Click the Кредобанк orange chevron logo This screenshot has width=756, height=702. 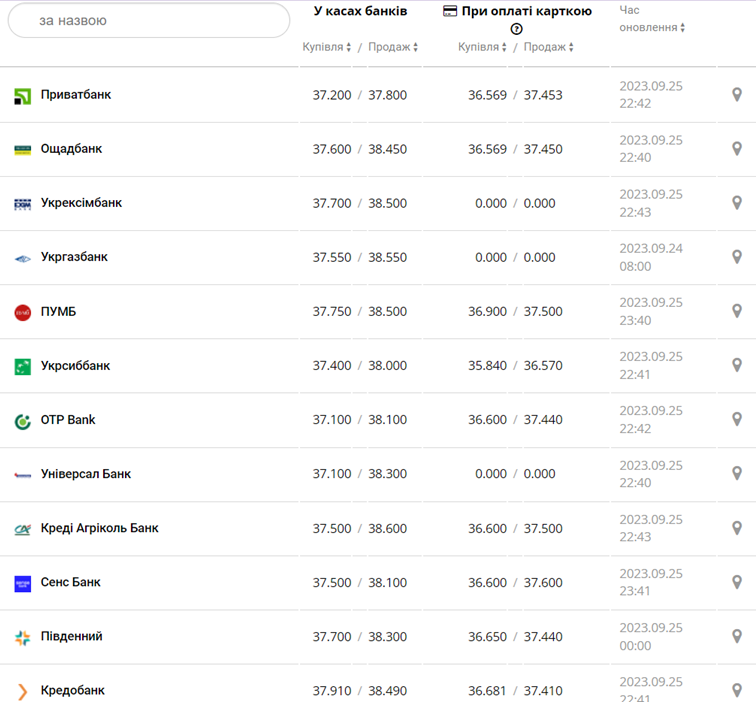[x=22, y=691]
